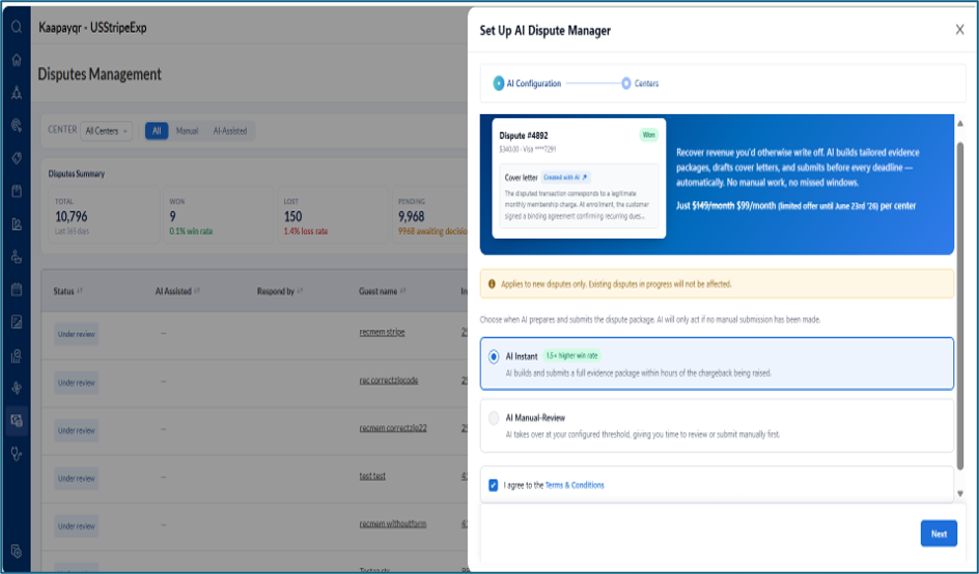Select the 'Manual' filter tab

(x=187, y=131)
